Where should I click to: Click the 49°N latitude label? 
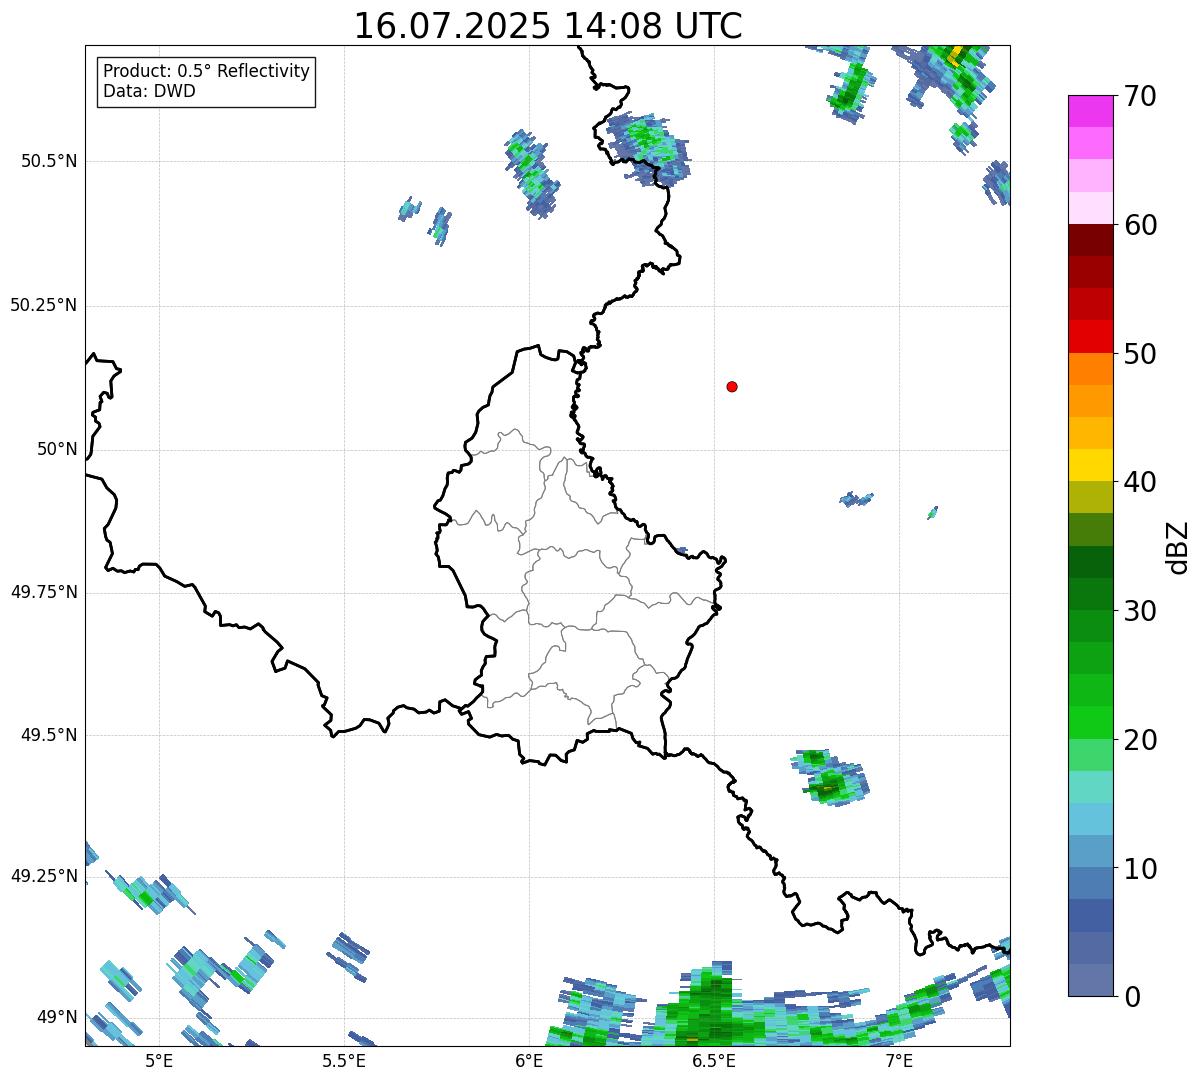(x=57, y=1017)
